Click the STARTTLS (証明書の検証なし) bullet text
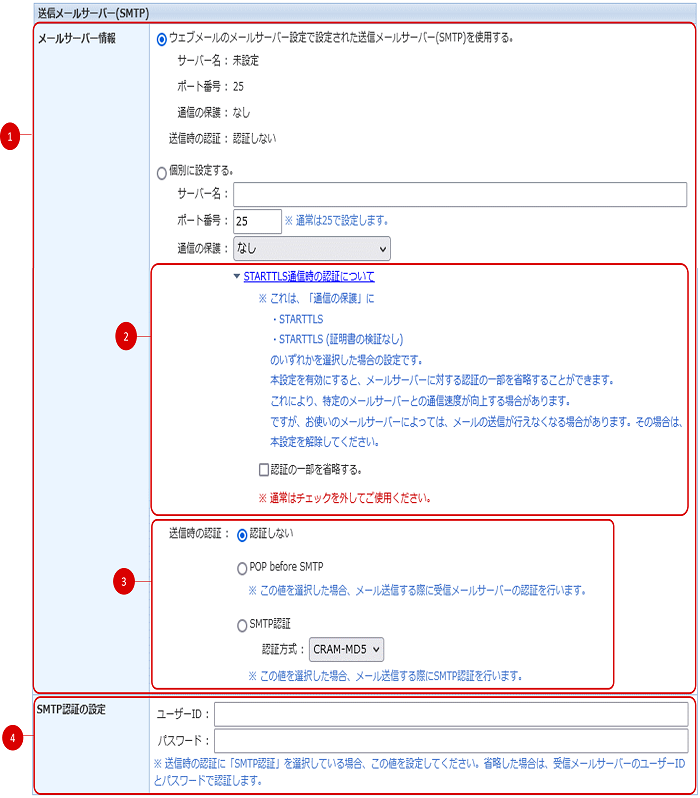This screenshot has width=700, height=798. tap(338, 339)
